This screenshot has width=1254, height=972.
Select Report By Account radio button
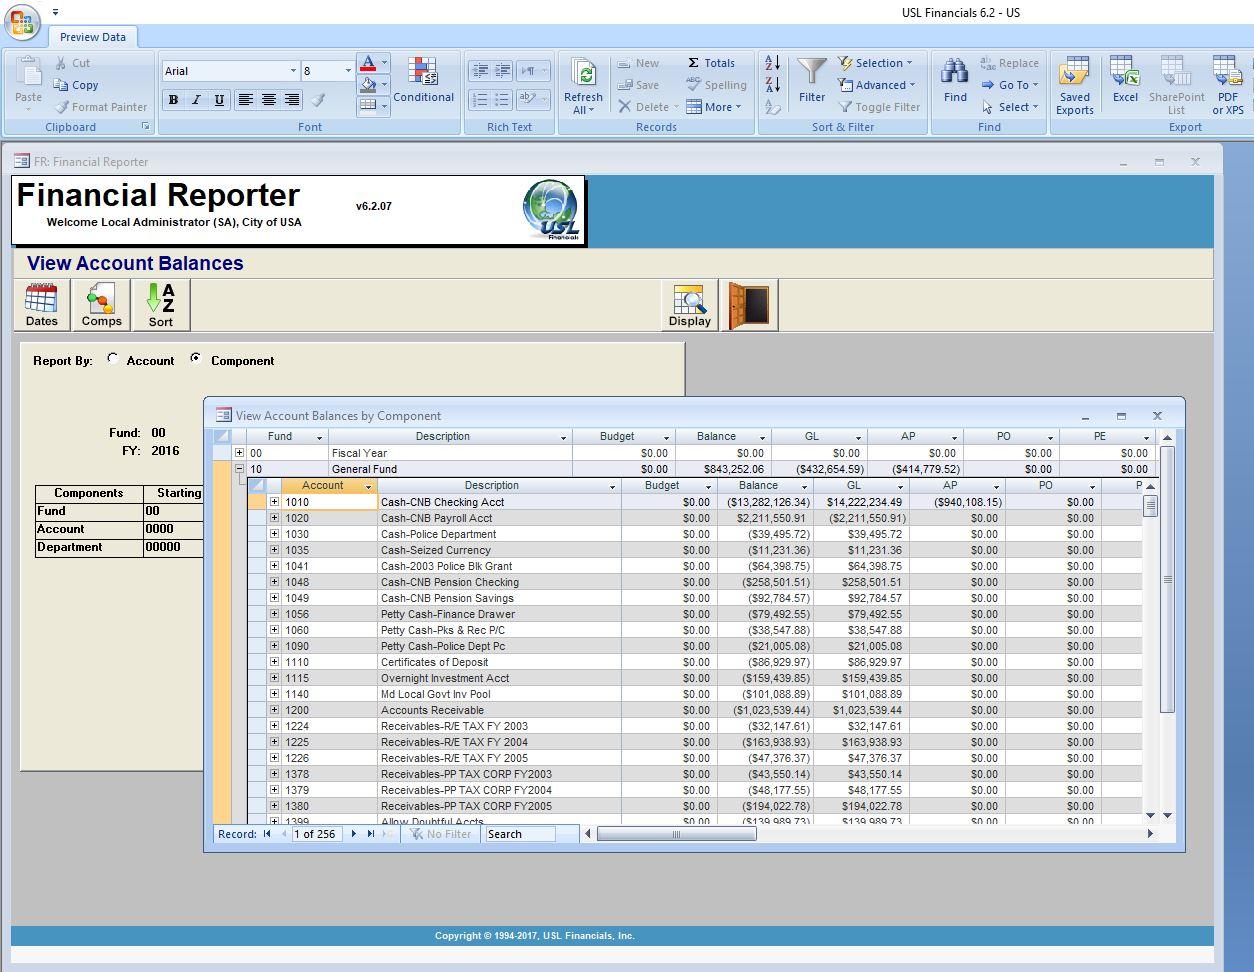[x=113, y=359]
